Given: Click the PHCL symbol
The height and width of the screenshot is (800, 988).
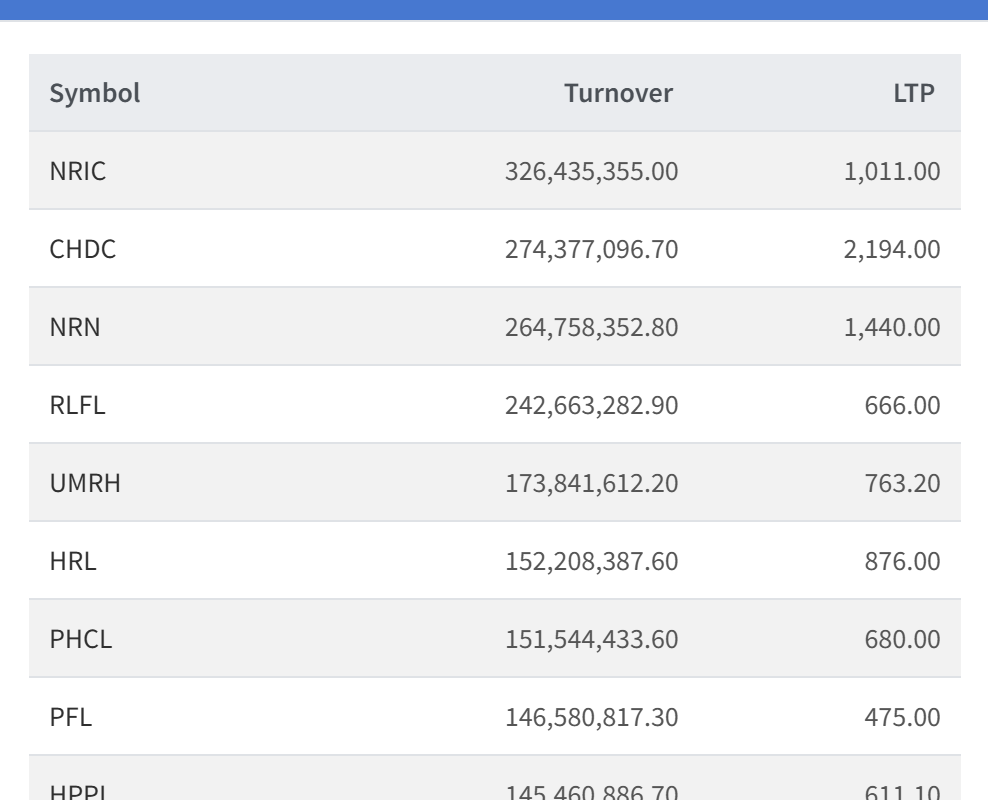Looking at the screenshot, I should coord(81,640).
